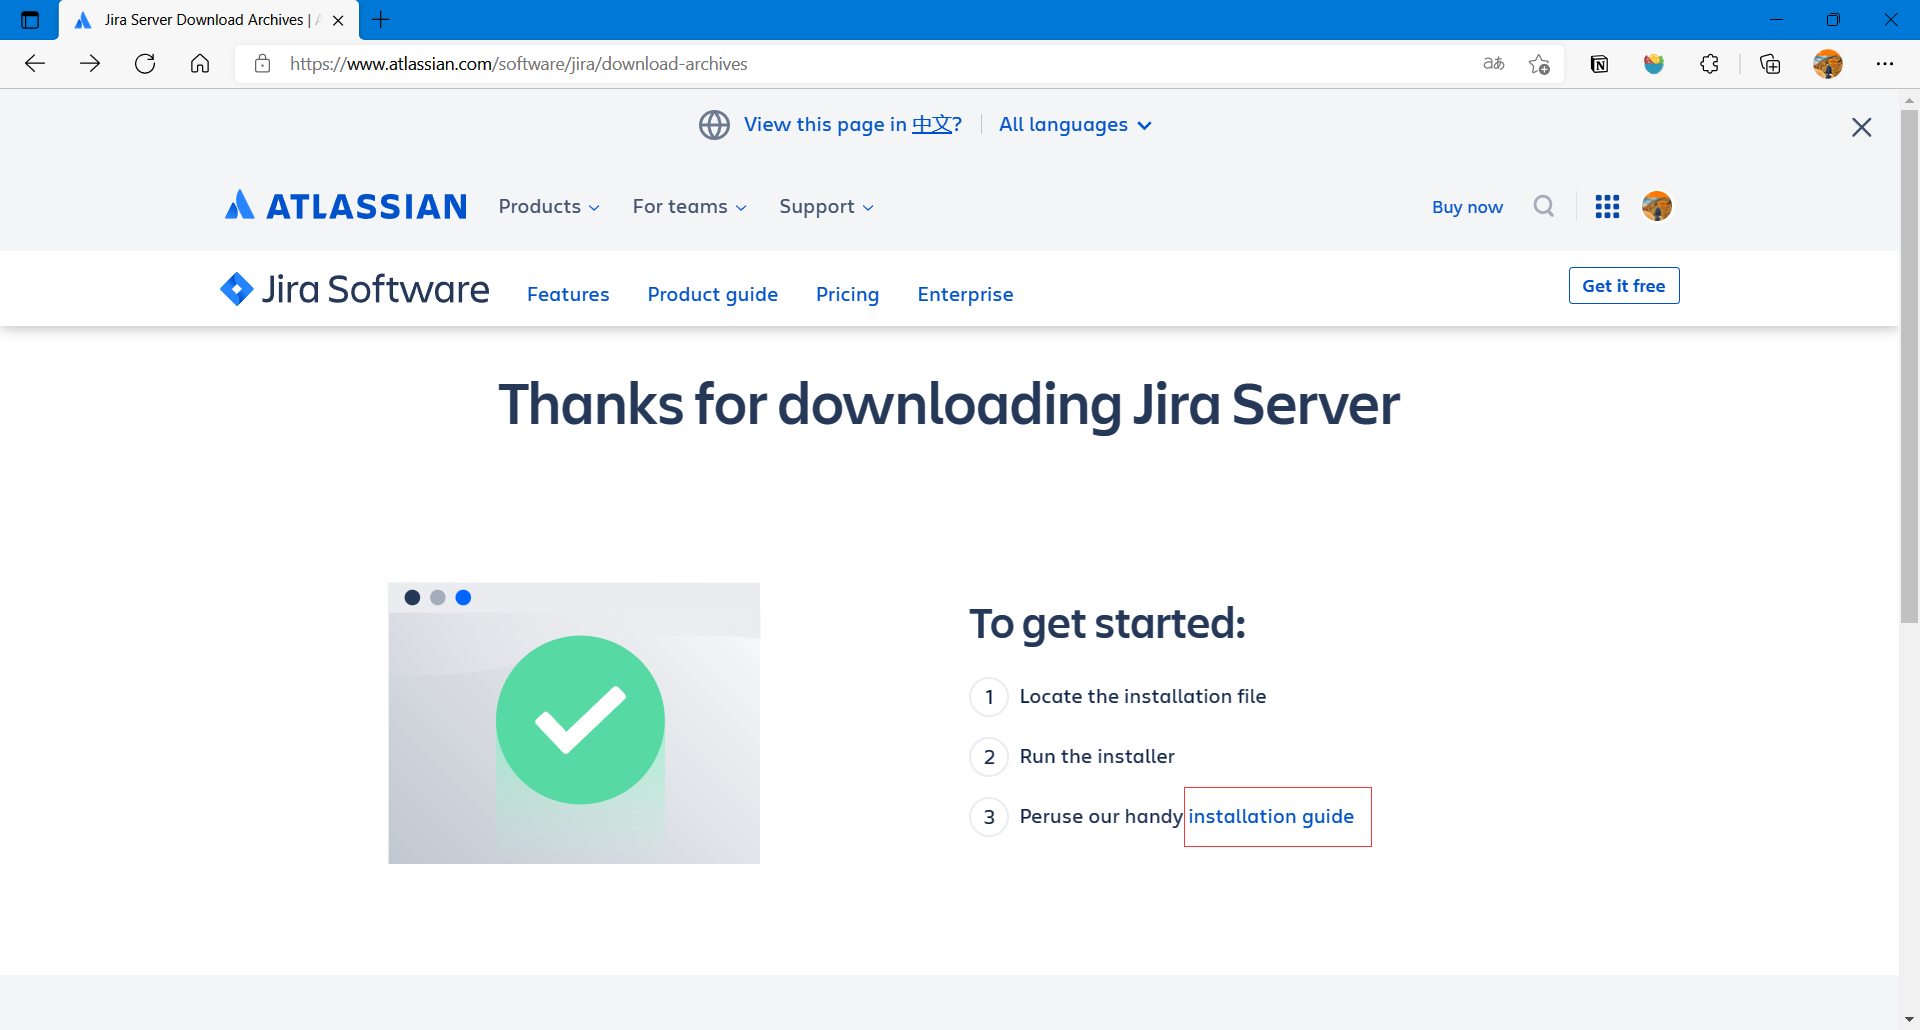Open the search magnifier icon
Screen dimensions: 1920x1030
(1544, 206)
